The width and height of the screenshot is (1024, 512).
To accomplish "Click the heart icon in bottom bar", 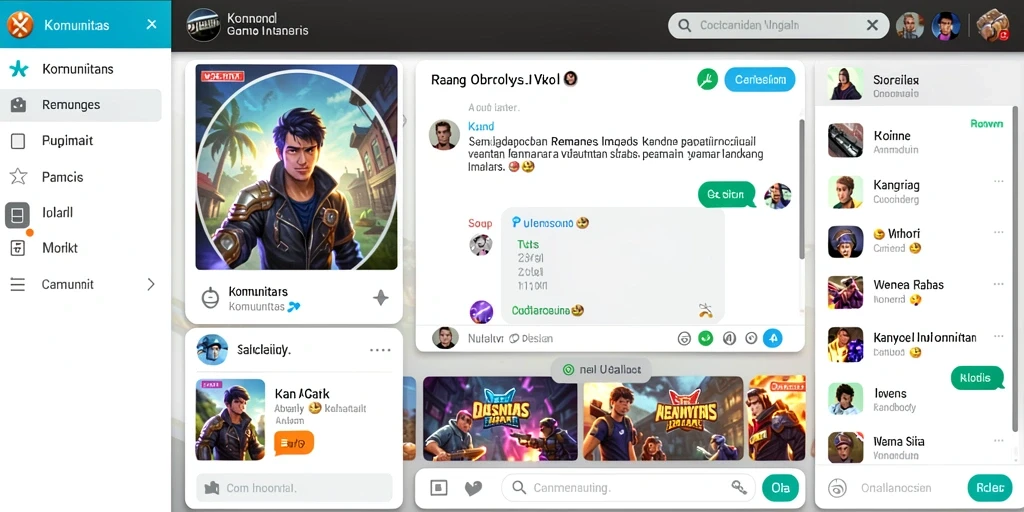I will point(473,488).
